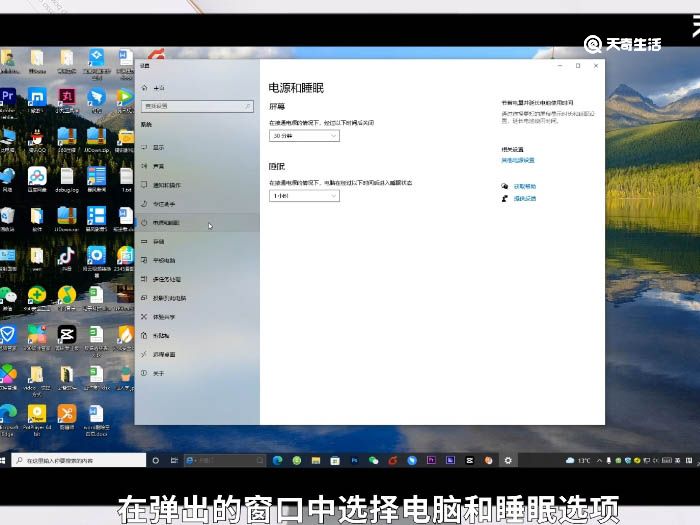Open the 获取帮助 link
The image size is (700, 525).
click(x=525, y=186)
